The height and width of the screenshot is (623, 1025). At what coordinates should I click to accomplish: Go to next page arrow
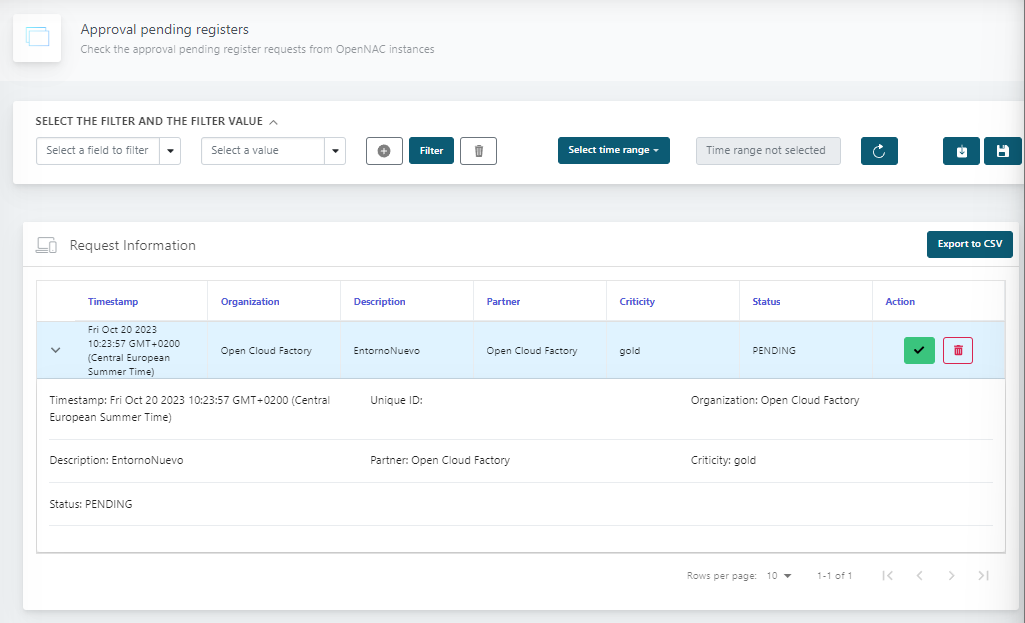tap(951, 576)
